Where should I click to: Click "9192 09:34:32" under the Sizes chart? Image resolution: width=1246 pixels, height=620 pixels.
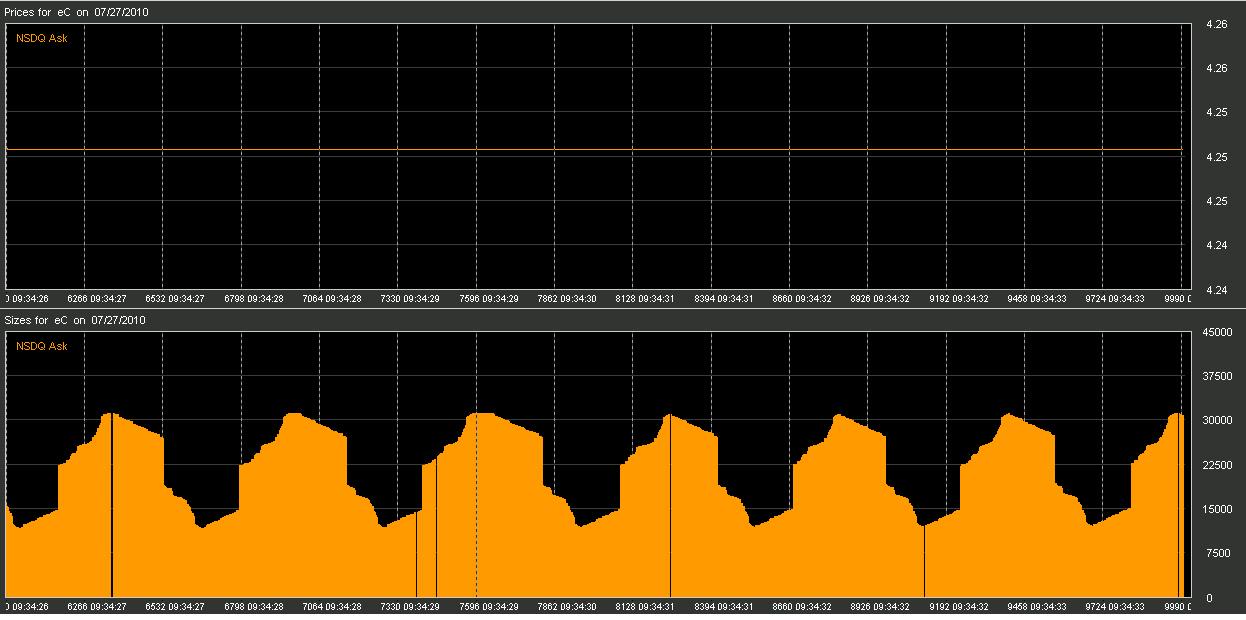click(x=959, y=606)
